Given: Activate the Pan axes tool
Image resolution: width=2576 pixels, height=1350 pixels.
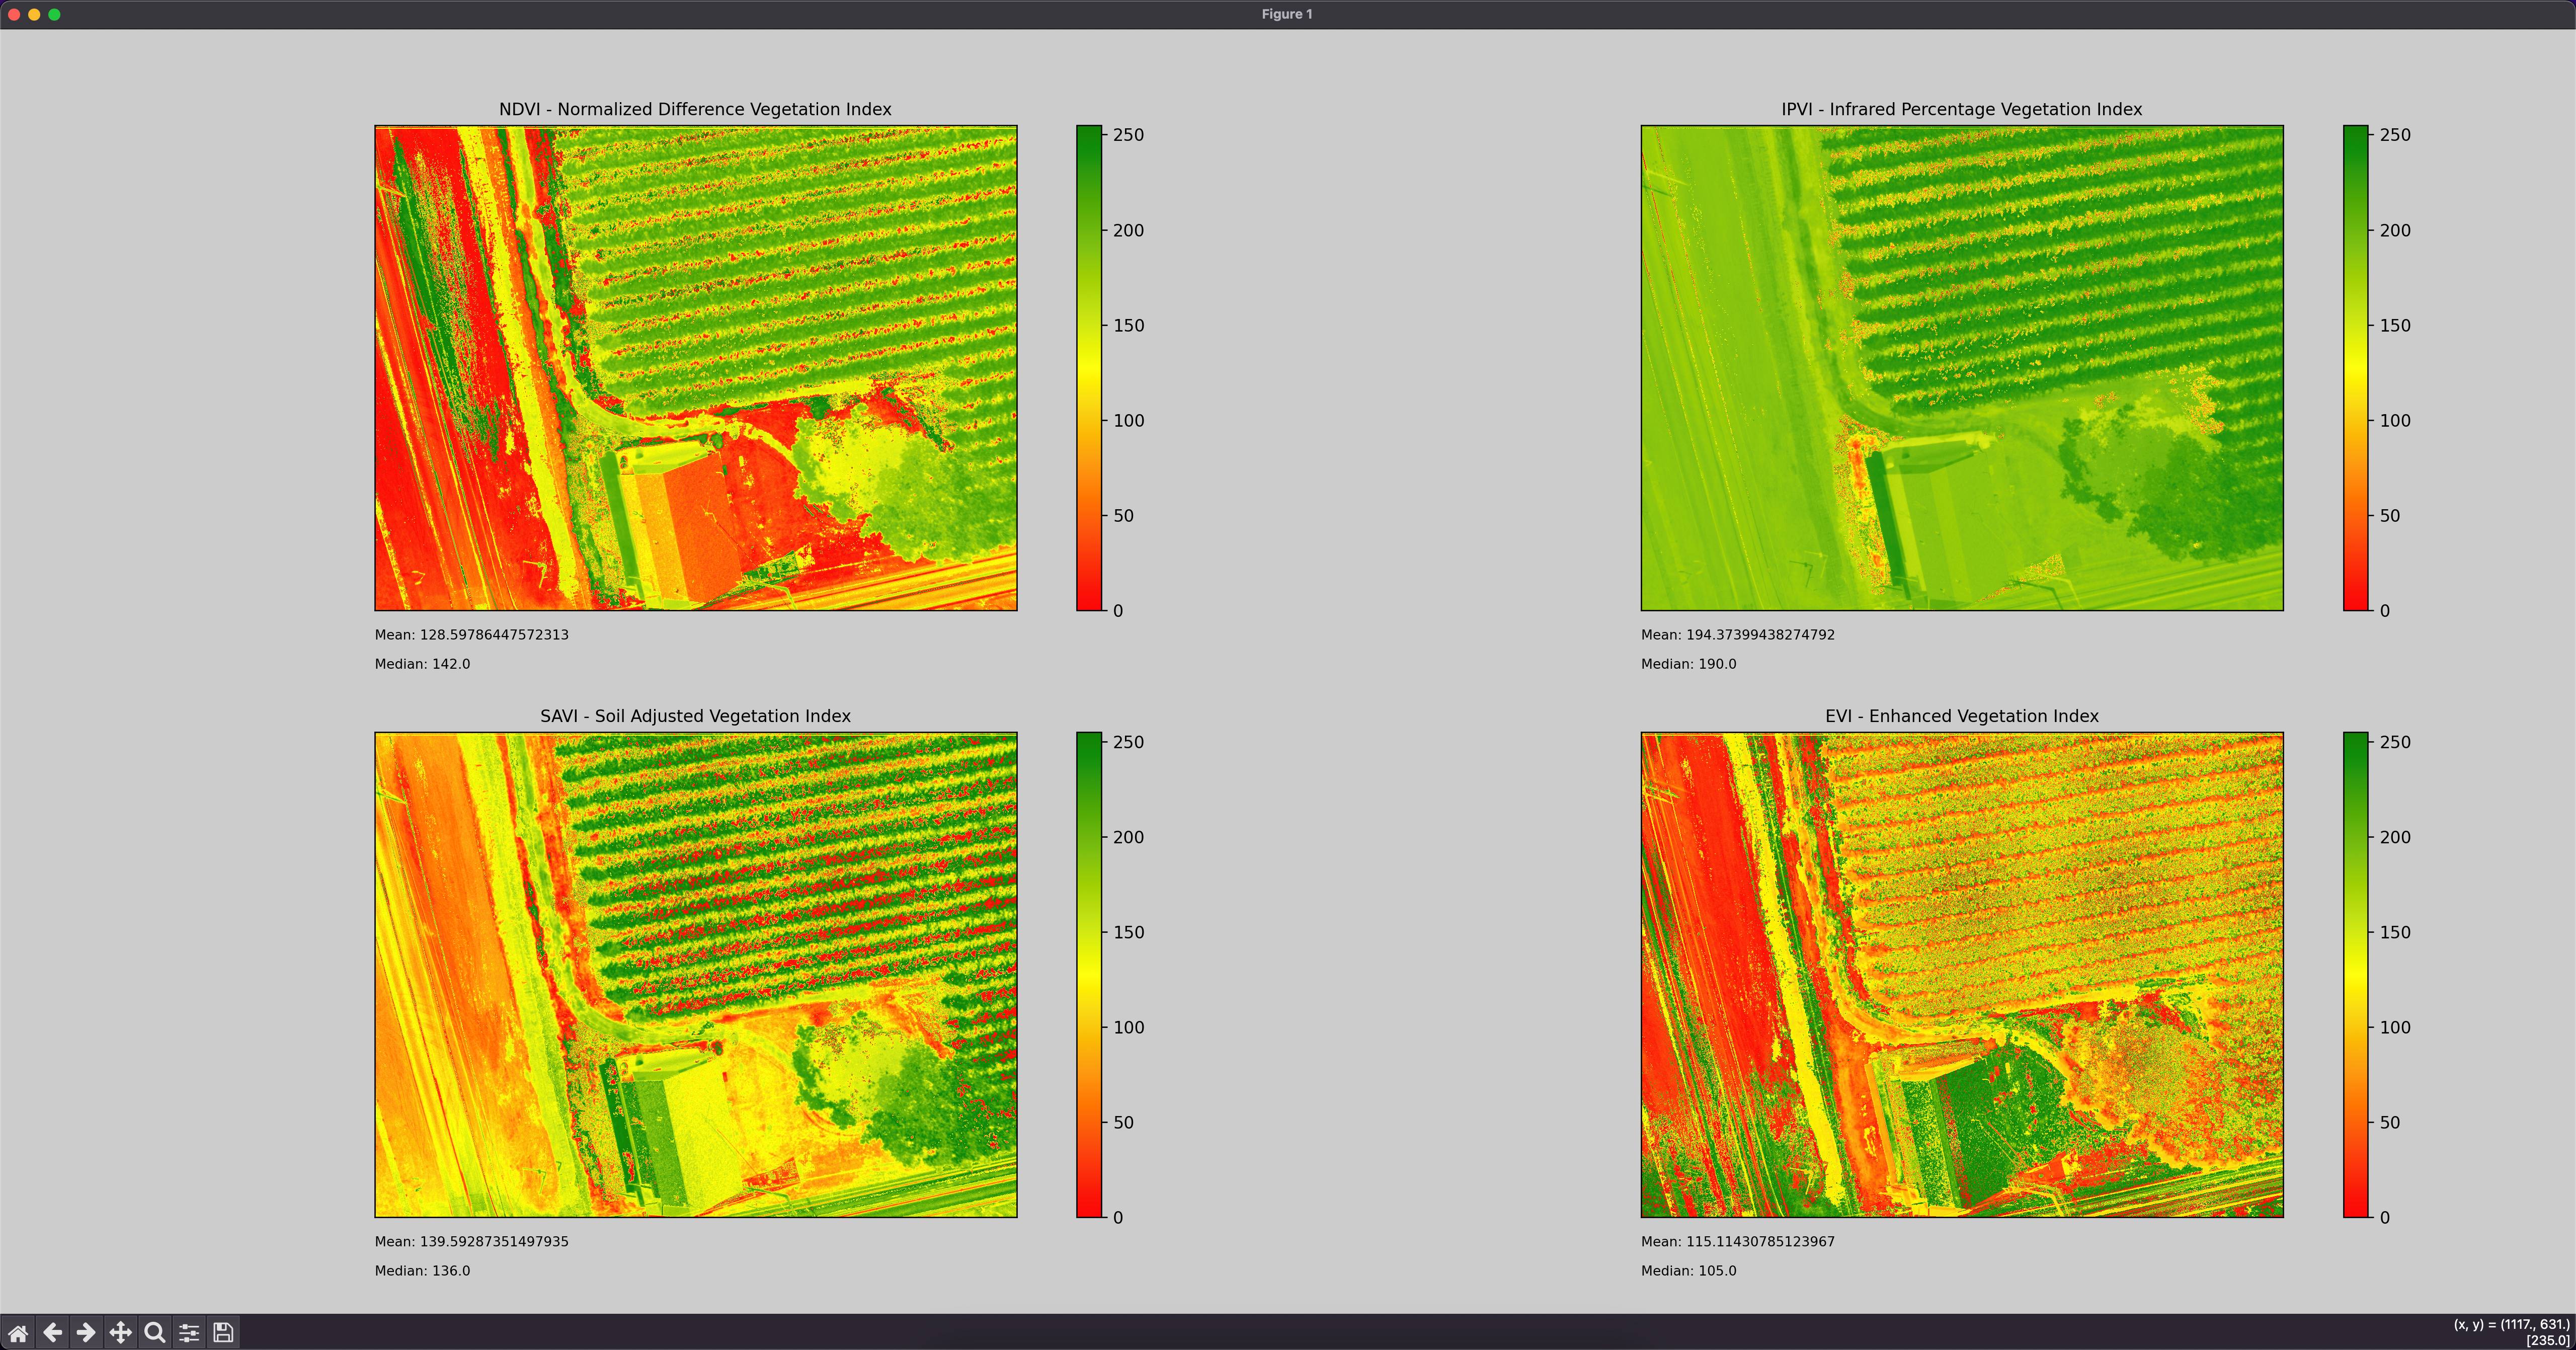Looking at the screenshot, I should point(120,1332).
